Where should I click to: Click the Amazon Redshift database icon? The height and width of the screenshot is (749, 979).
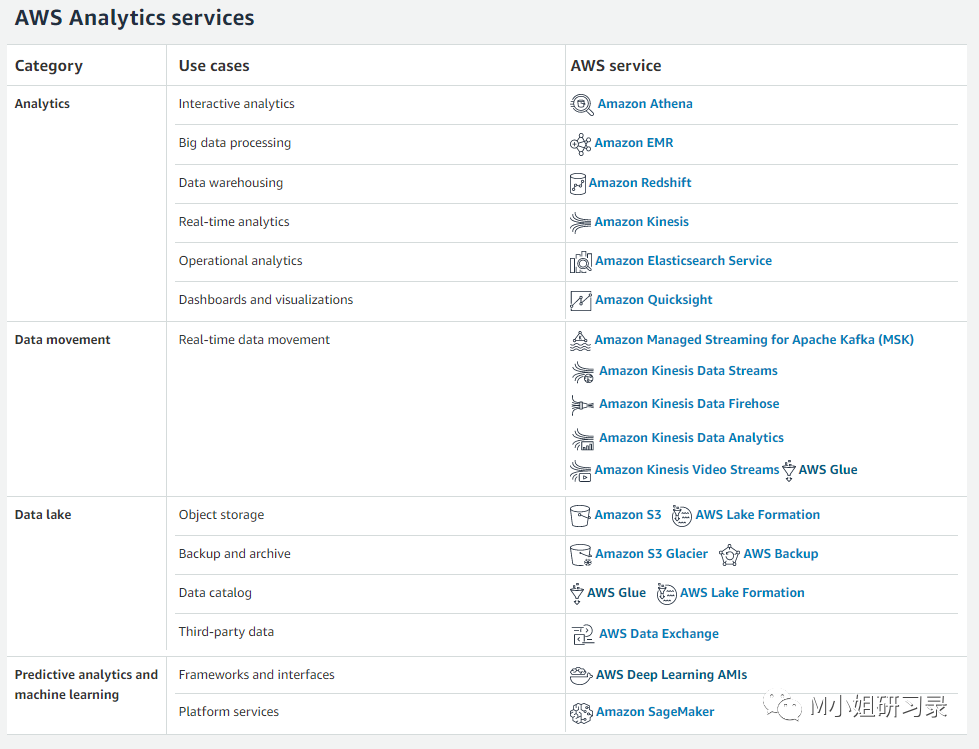pos(577,183)
